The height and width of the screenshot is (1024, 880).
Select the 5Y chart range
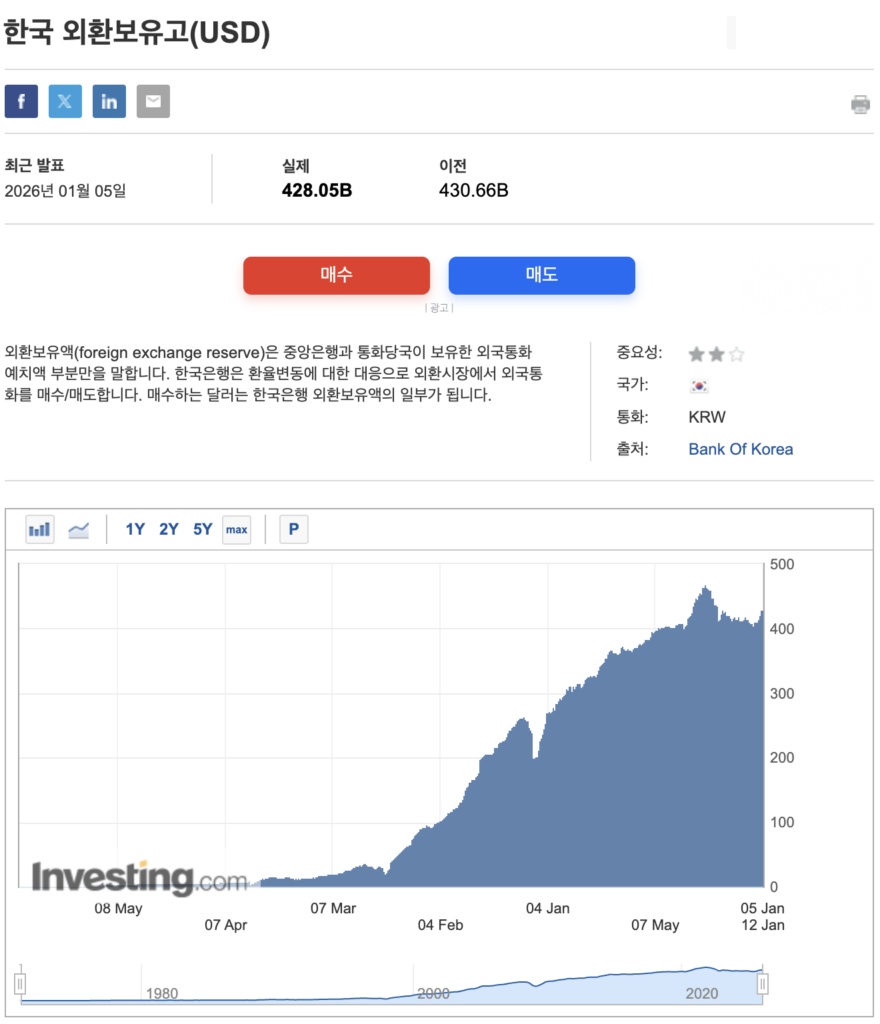point(203,529)
